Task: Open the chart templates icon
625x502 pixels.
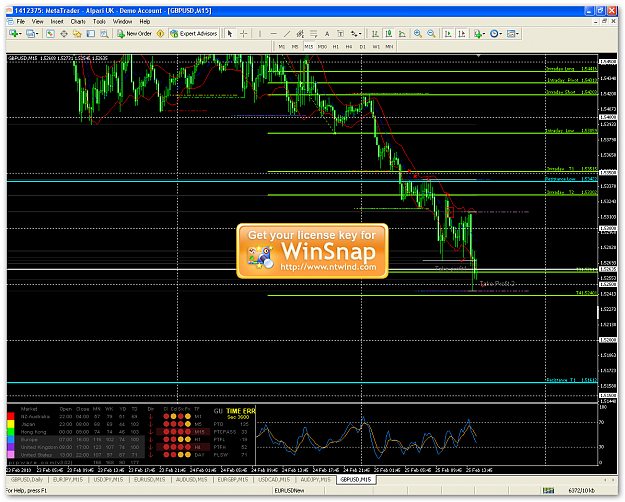Action: tap(511, 34)
